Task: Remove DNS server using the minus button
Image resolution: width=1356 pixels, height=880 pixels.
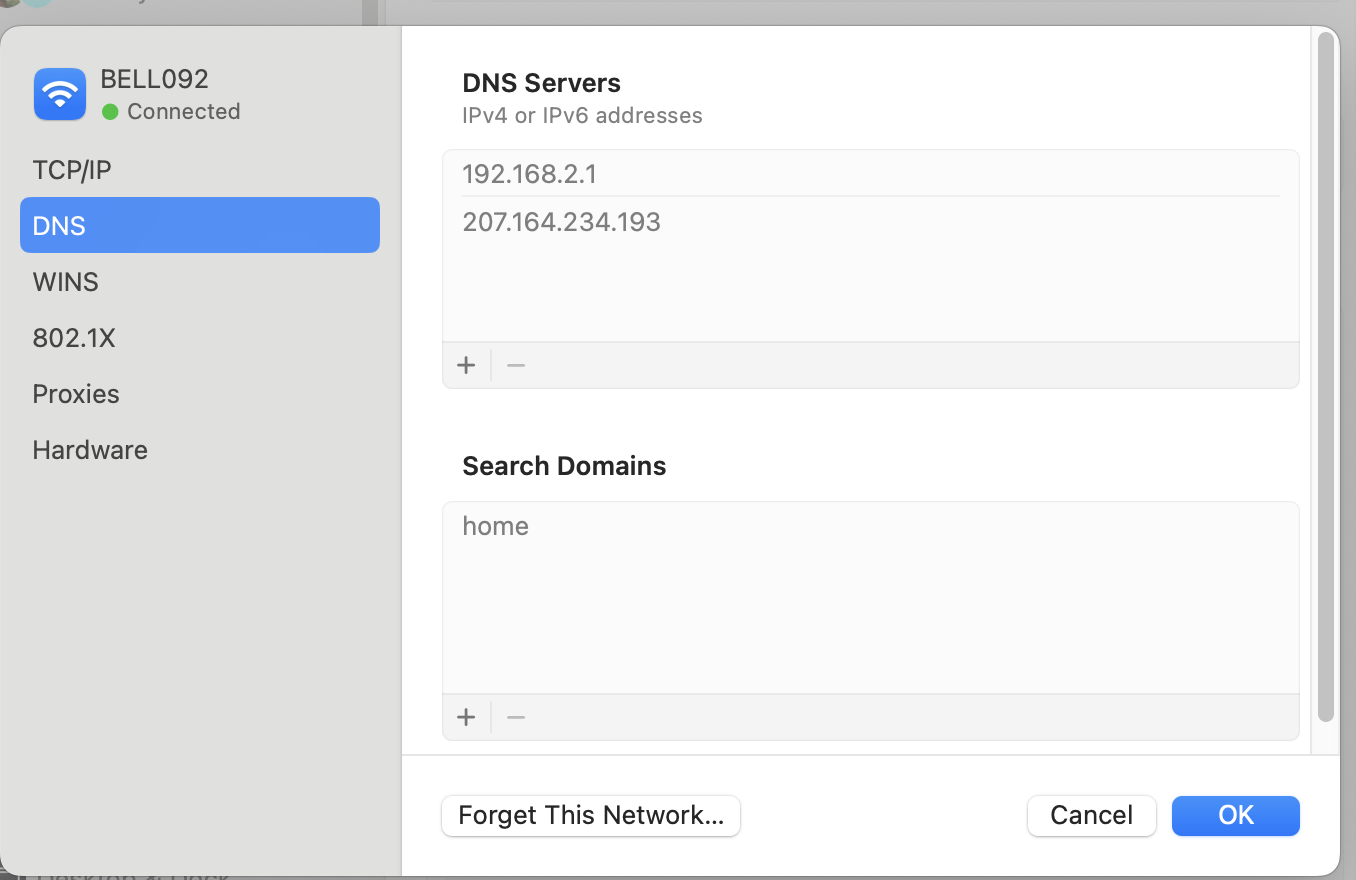Action: click(x=516, y=365)
